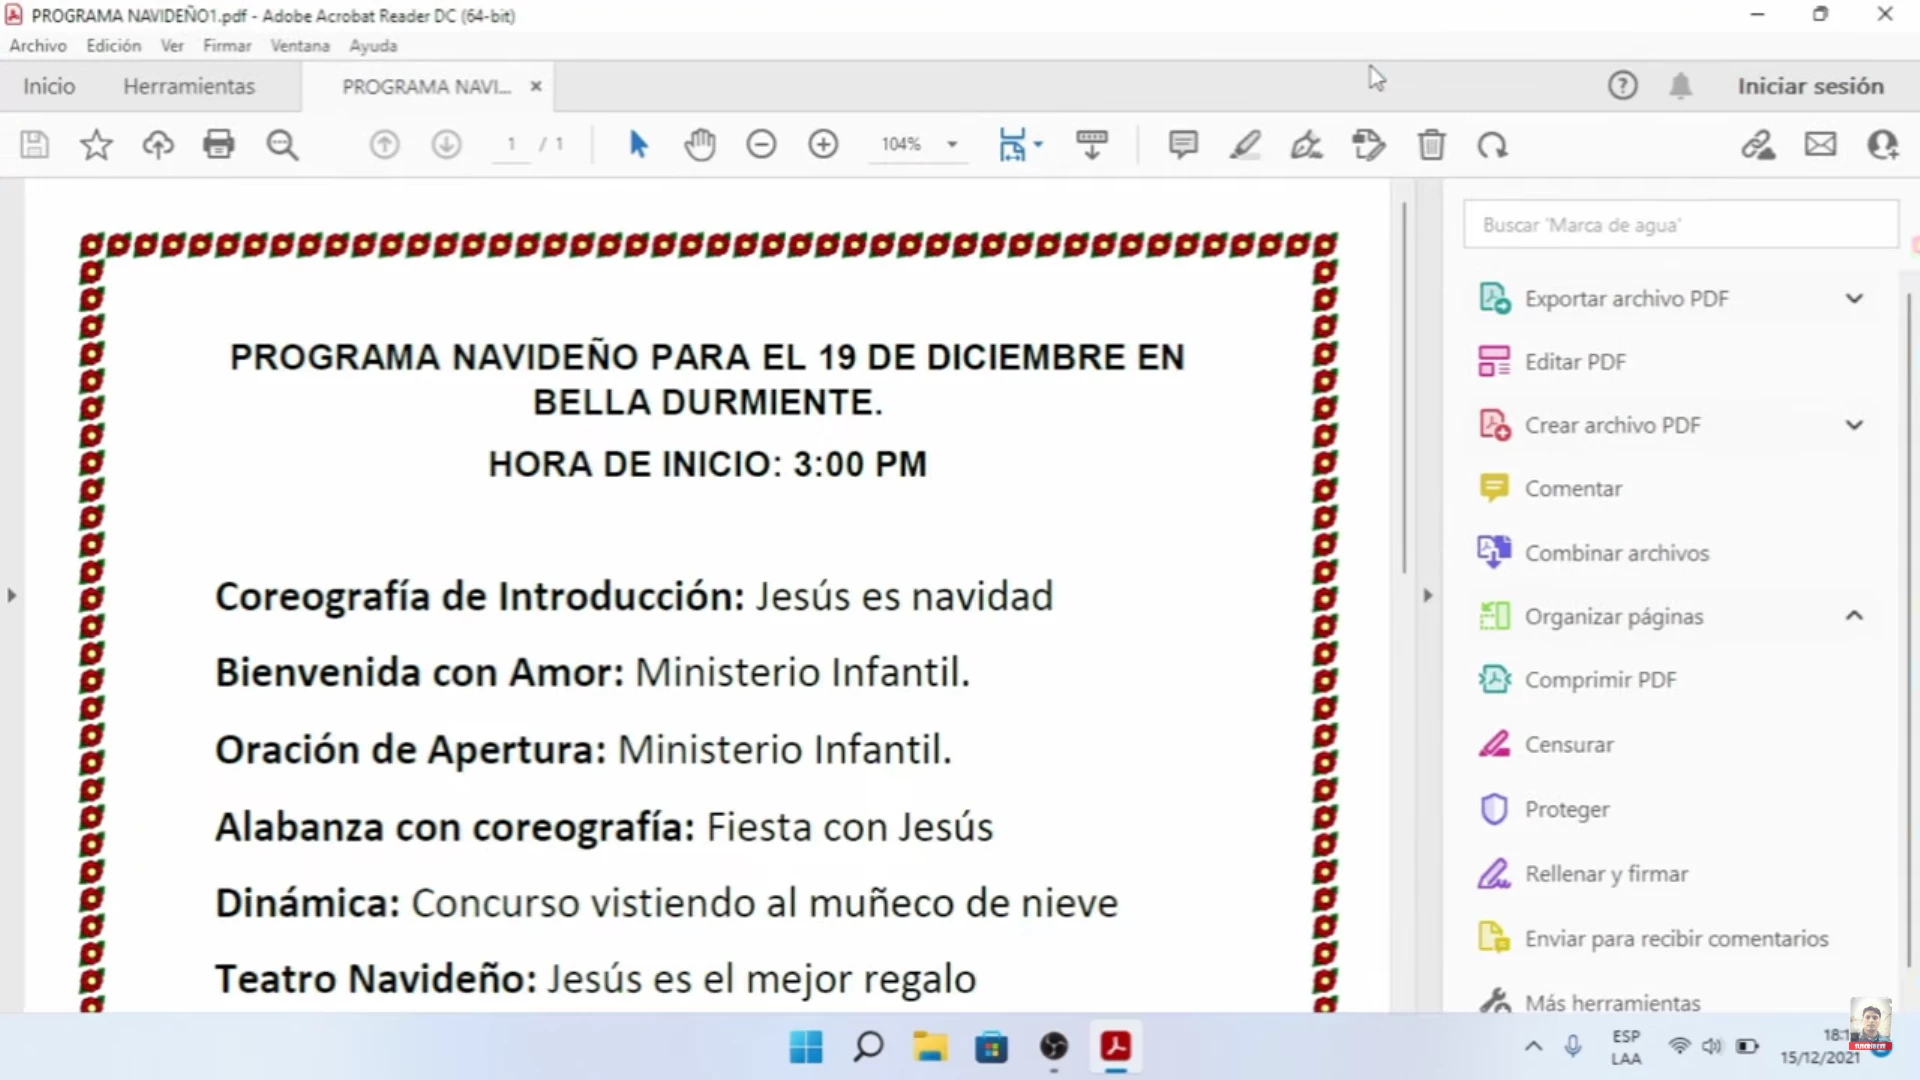Click the print file icon
1920x1080 pixels.
coord(218,145)
